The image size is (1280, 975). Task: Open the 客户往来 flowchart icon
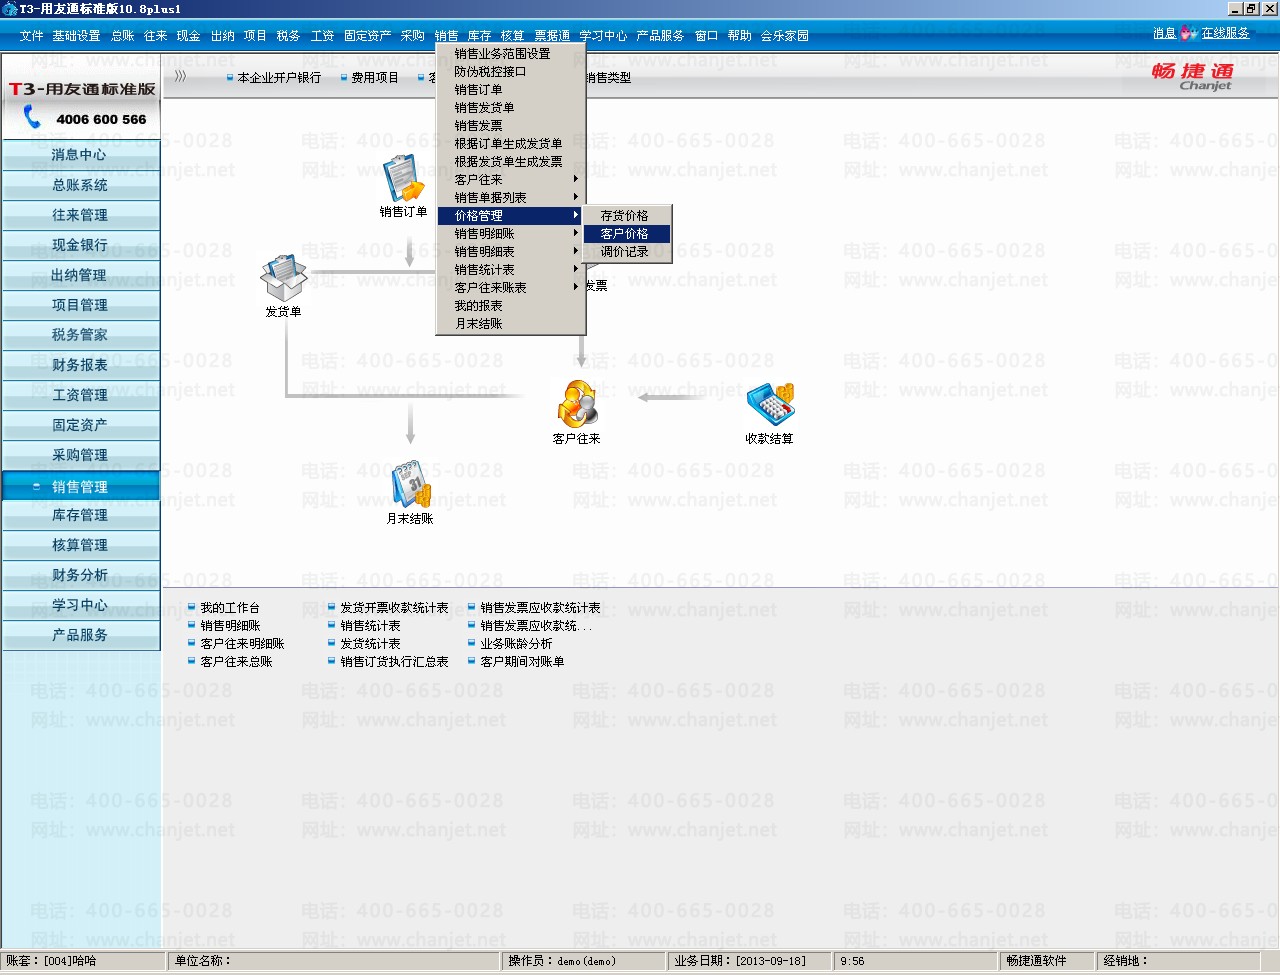click(577, 404)
